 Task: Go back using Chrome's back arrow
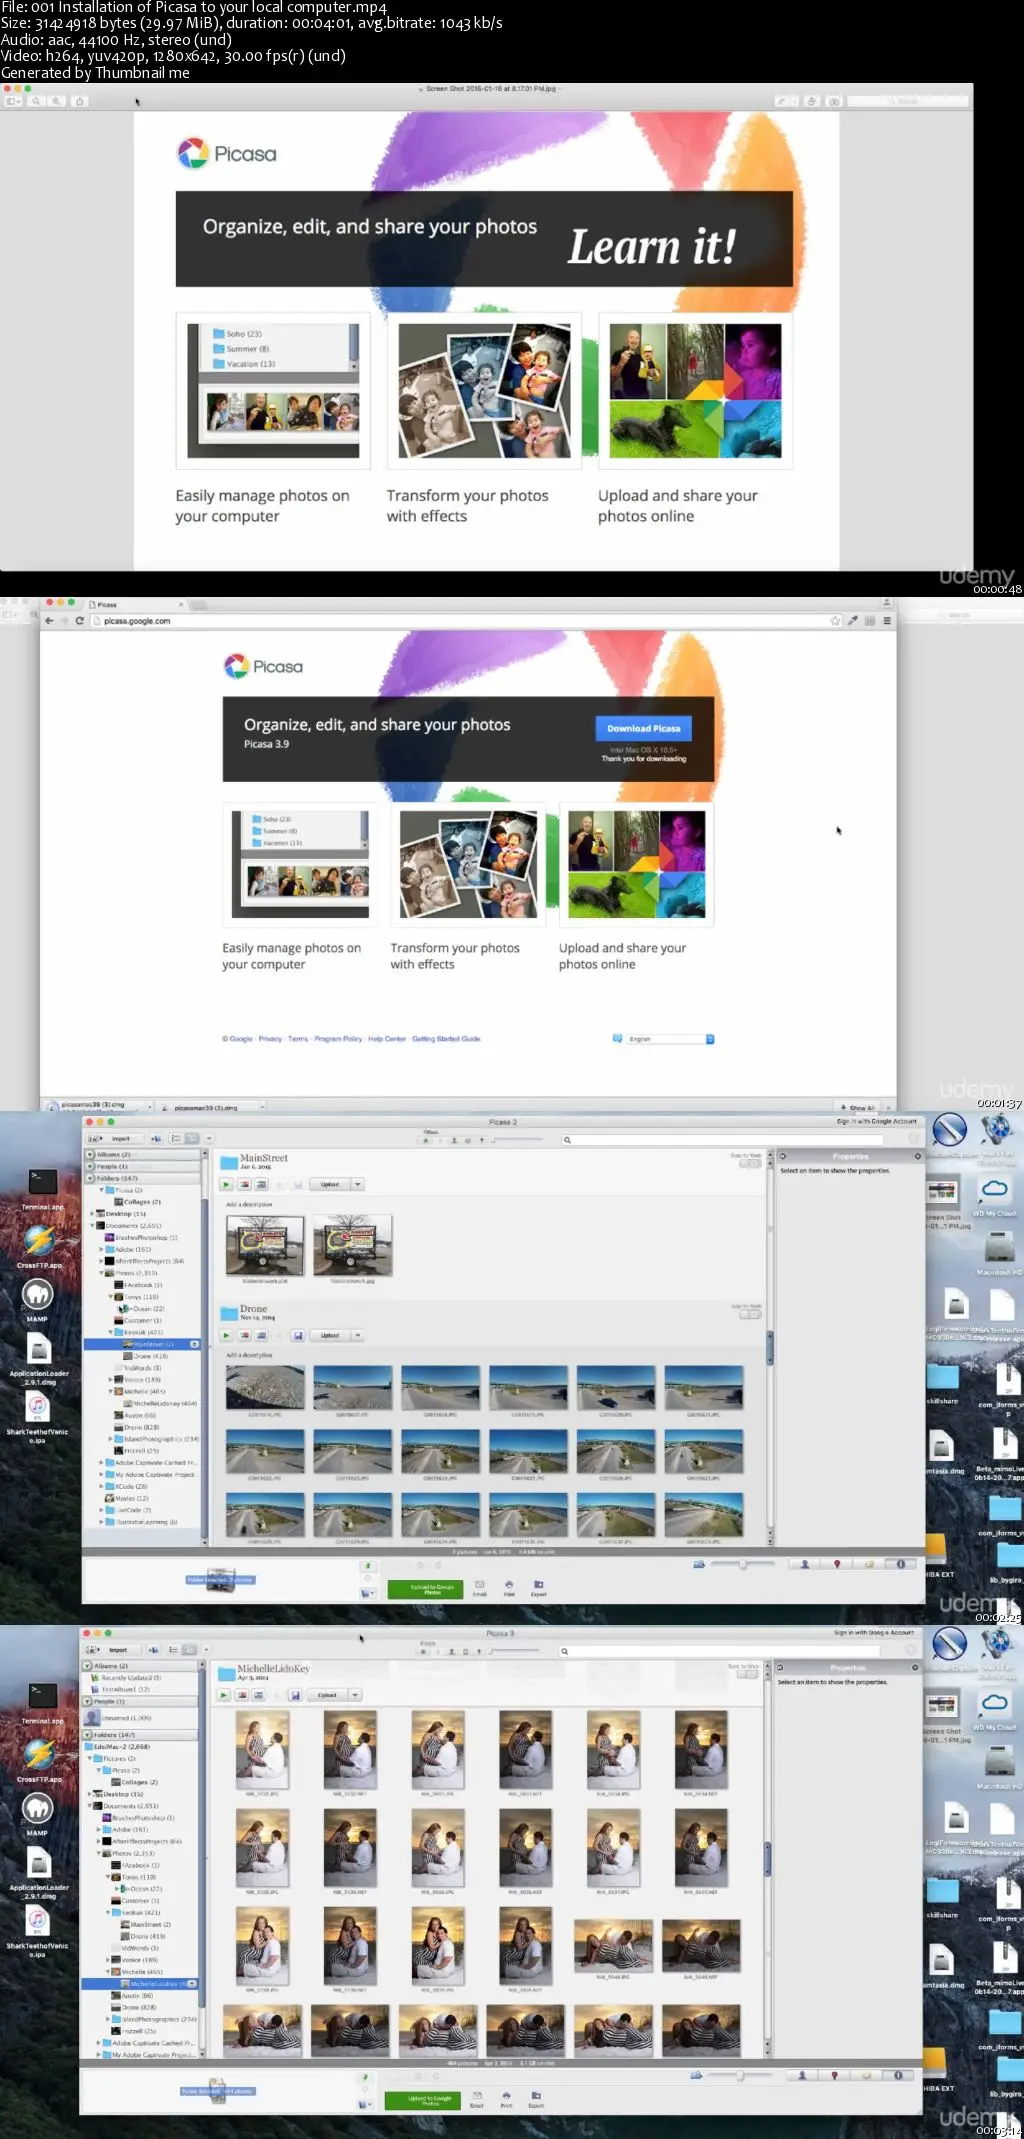(x=49, y=621)
